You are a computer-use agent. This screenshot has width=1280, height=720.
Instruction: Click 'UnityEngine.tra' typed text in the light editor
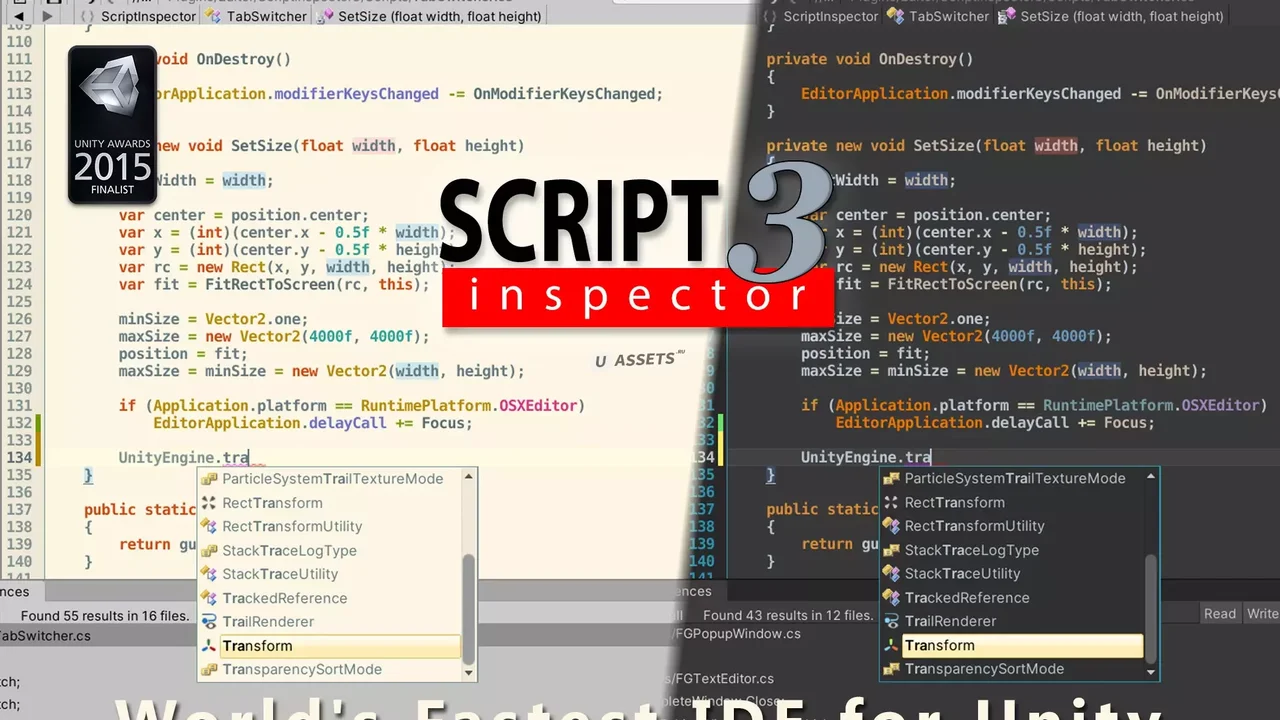184,458
